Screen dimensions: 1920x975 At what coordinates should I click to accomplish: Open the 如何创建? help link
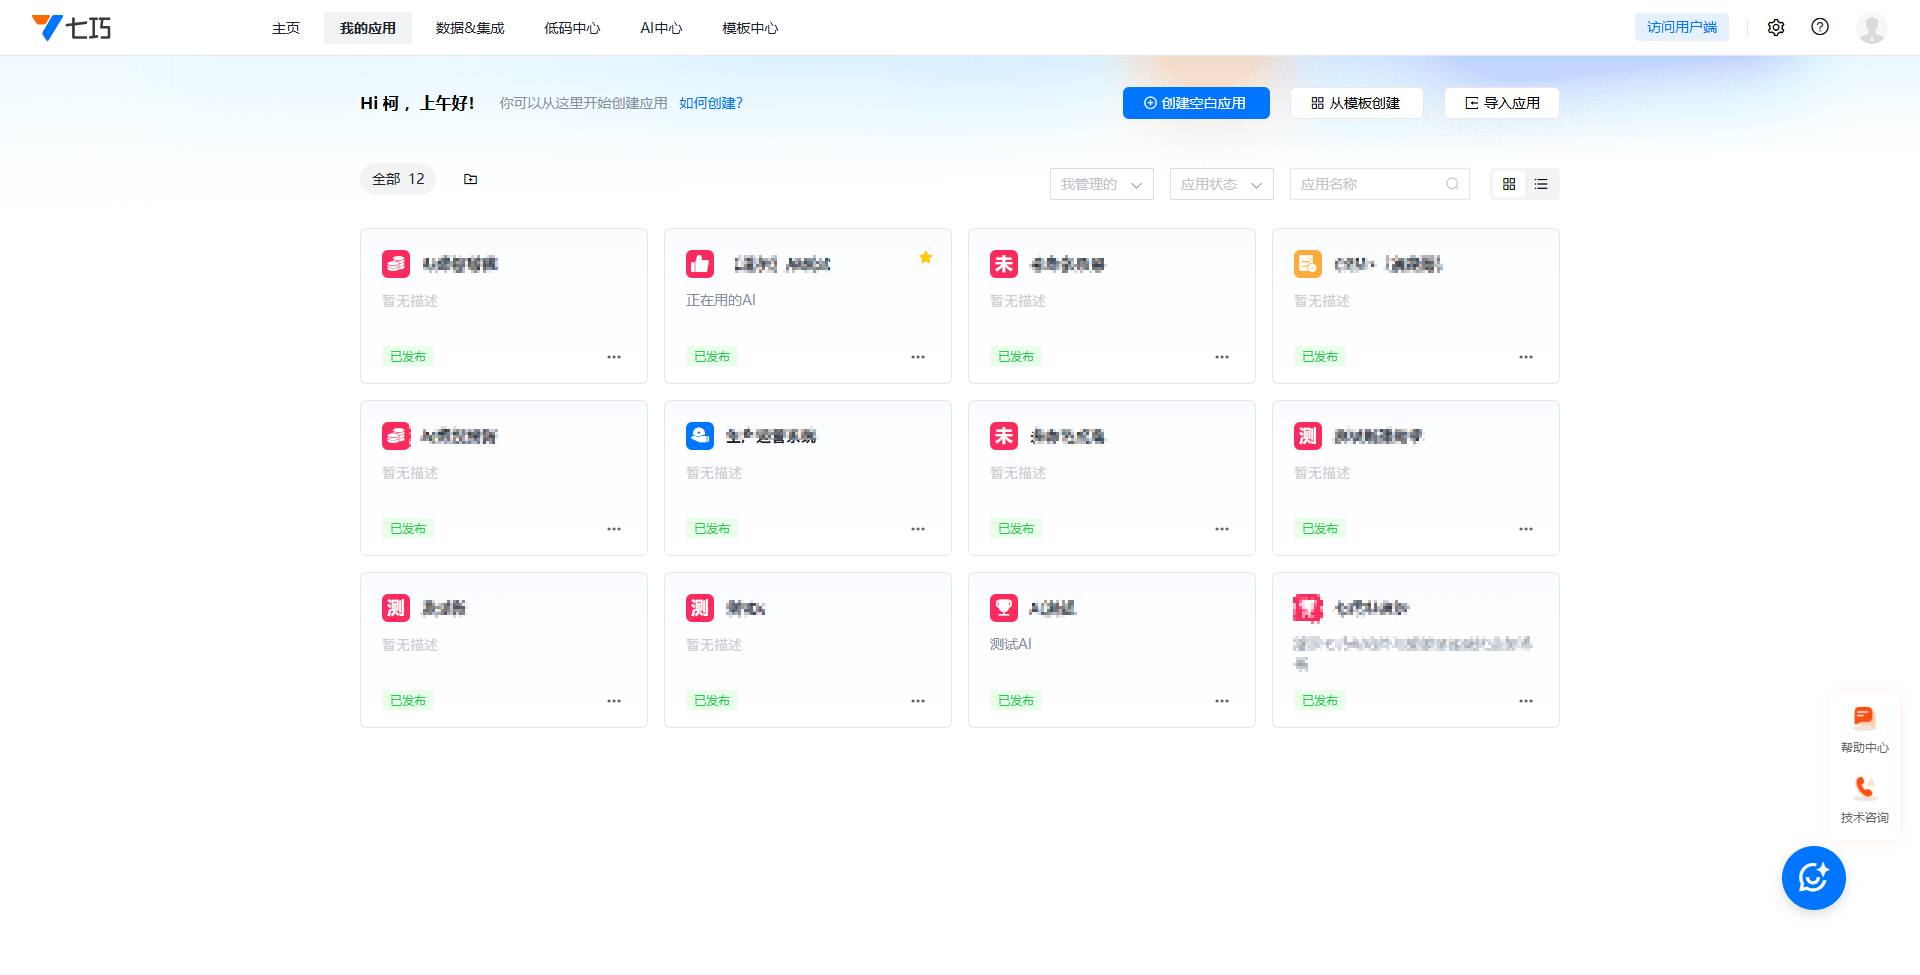(710, 103)
